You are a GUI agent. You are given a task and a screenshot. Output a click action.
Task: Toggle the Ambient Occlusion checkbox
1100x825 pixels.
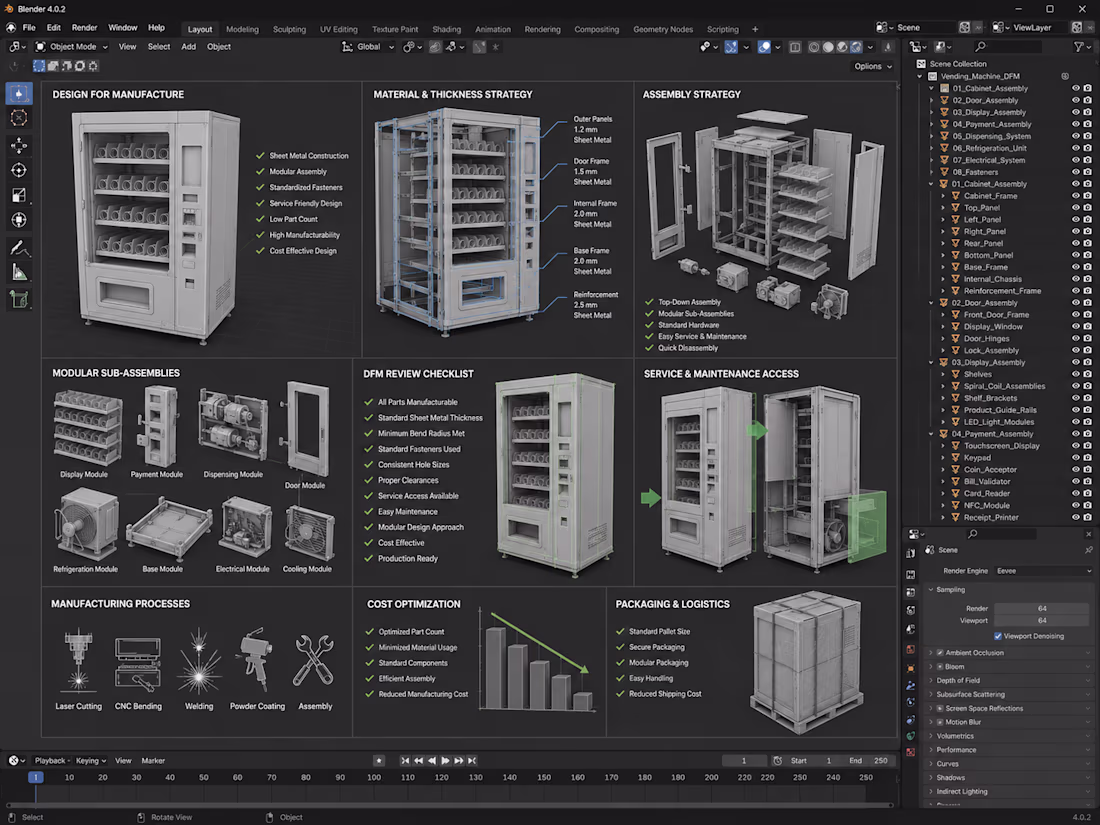pos(940,652)
